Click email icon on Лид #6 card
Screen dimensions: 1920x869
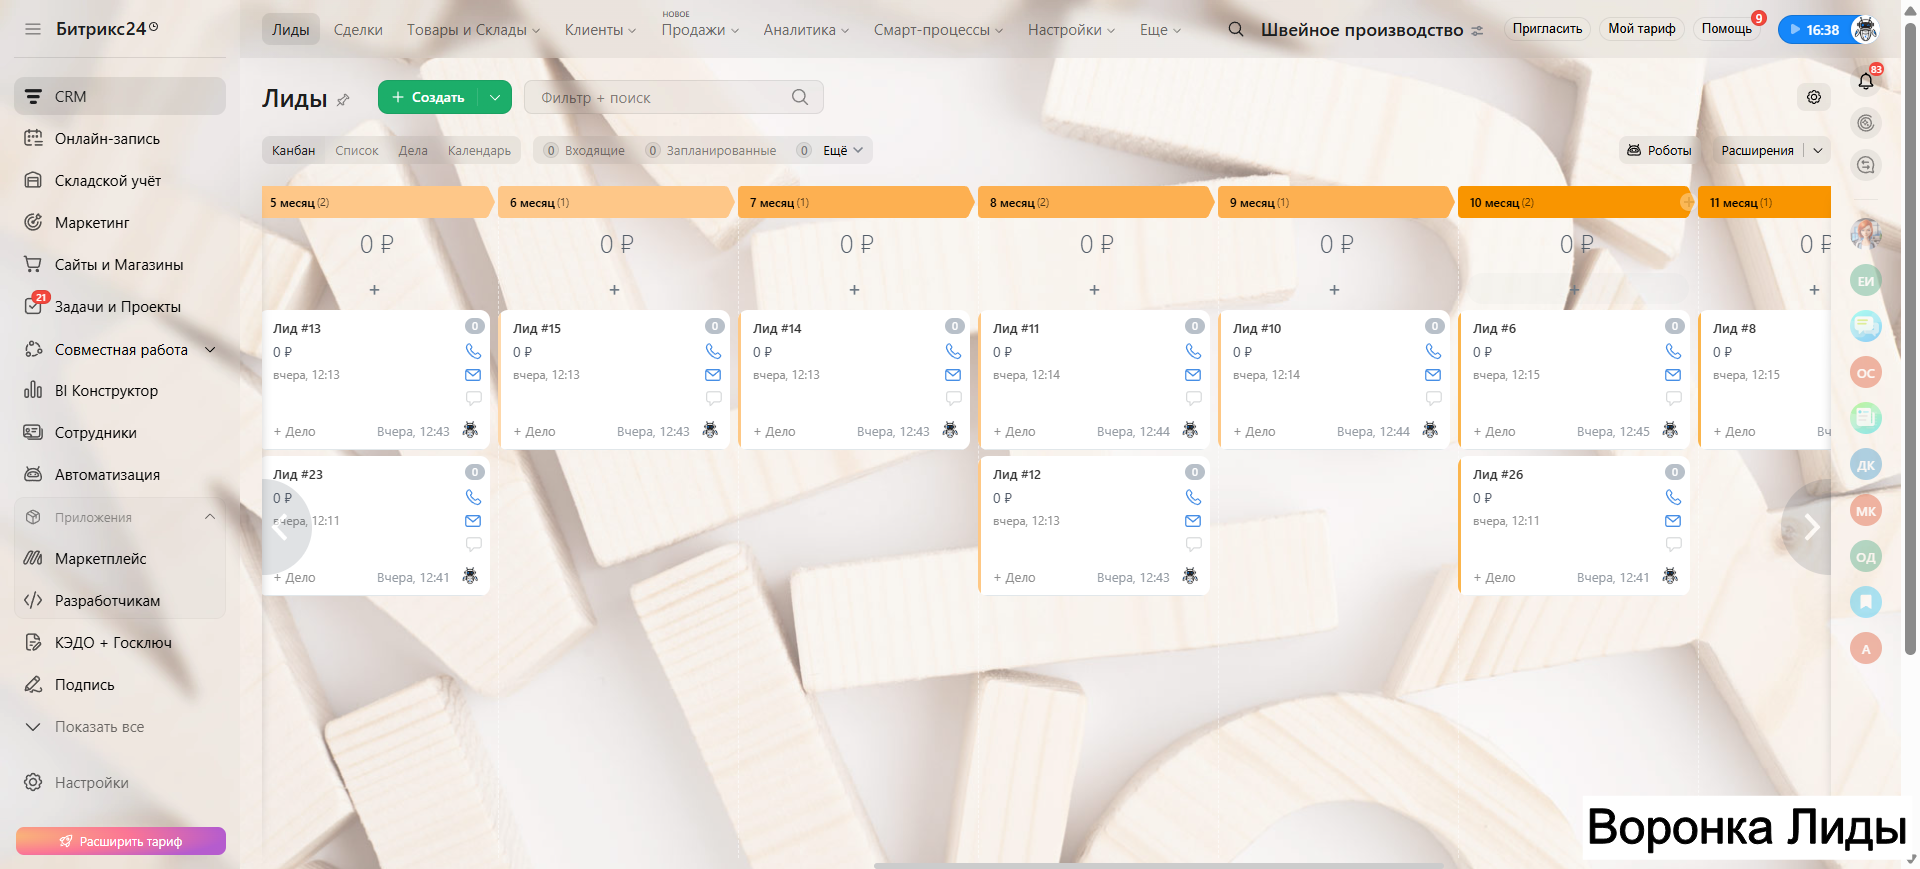pos(1673,375)
